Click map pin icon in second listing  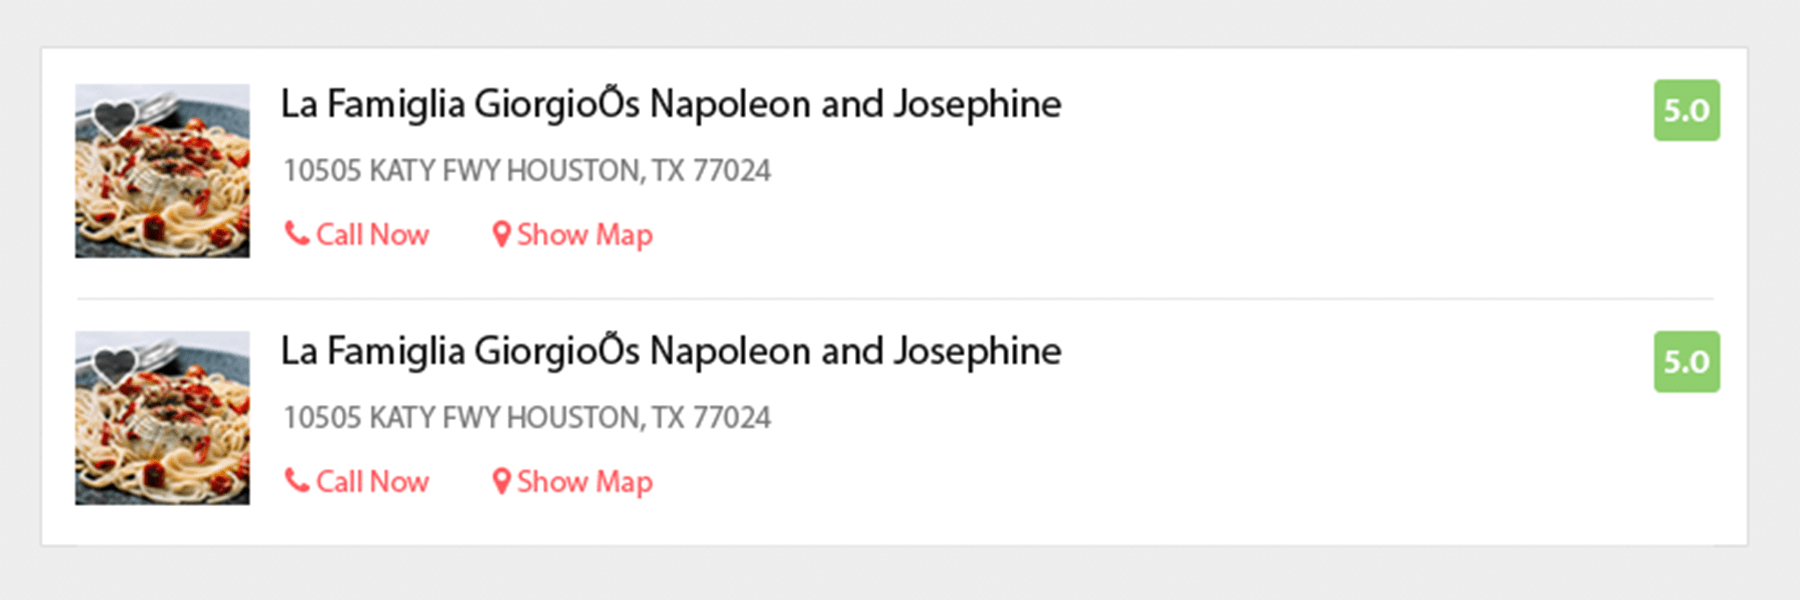tap(501, 482)
